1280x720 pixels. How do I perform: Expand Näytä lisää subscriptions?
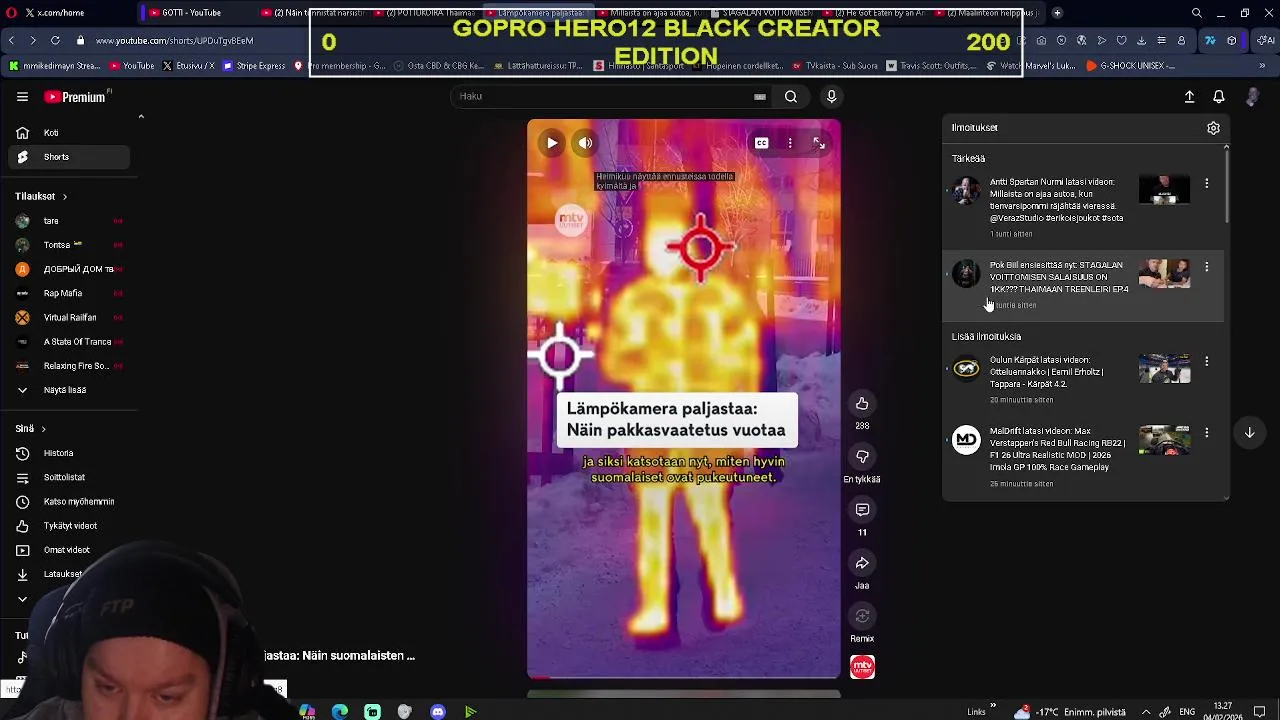(68, 390)
